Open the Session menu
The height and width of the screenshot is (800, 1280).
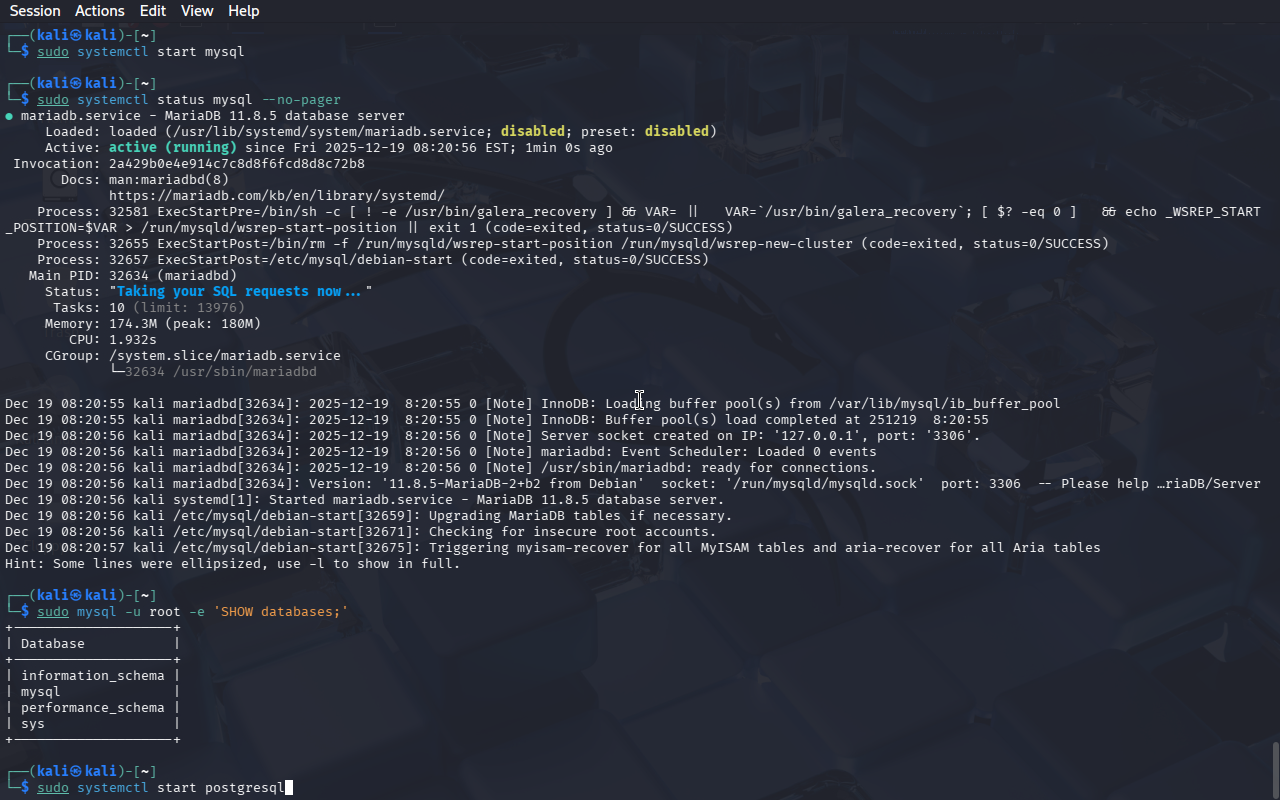(x=35, y=11)
